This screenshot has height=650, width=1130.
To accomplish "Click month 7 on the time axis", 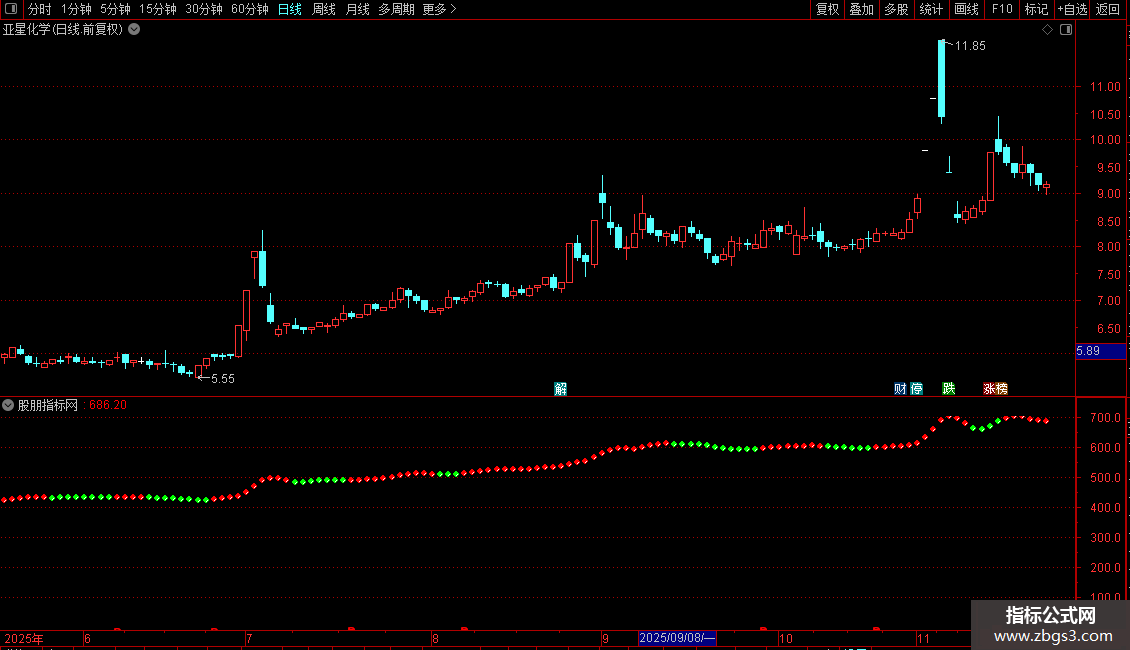I will point(249,639).
